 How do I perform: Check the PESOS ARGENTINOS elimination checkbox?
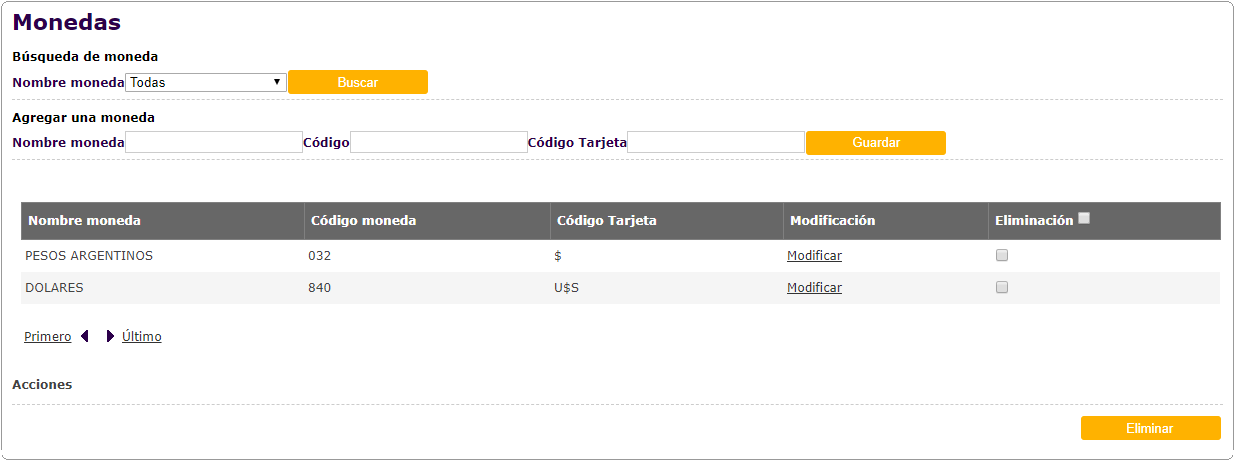[1002, 256]
